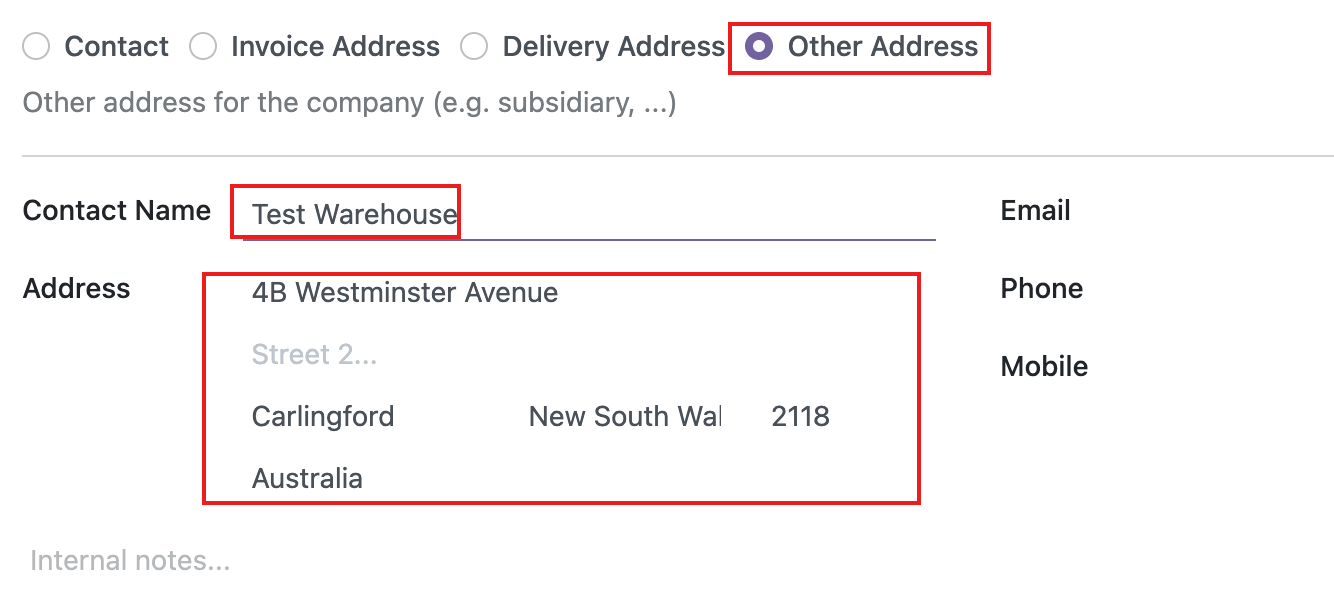1334x598 pixels.
Task: Click the Contact Name field with Test Warehouse
Action: click(x=588, y=214)
